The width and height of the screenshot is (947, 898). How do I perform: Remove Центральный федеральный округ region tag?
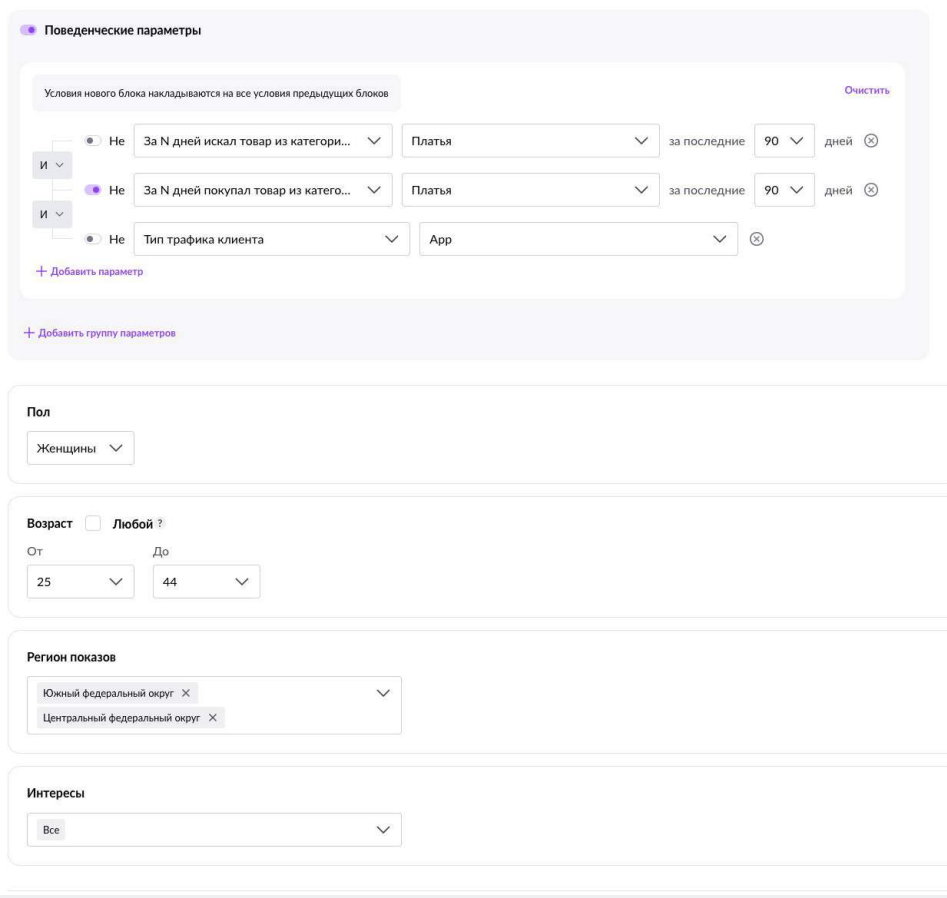[x=212, y=718]
